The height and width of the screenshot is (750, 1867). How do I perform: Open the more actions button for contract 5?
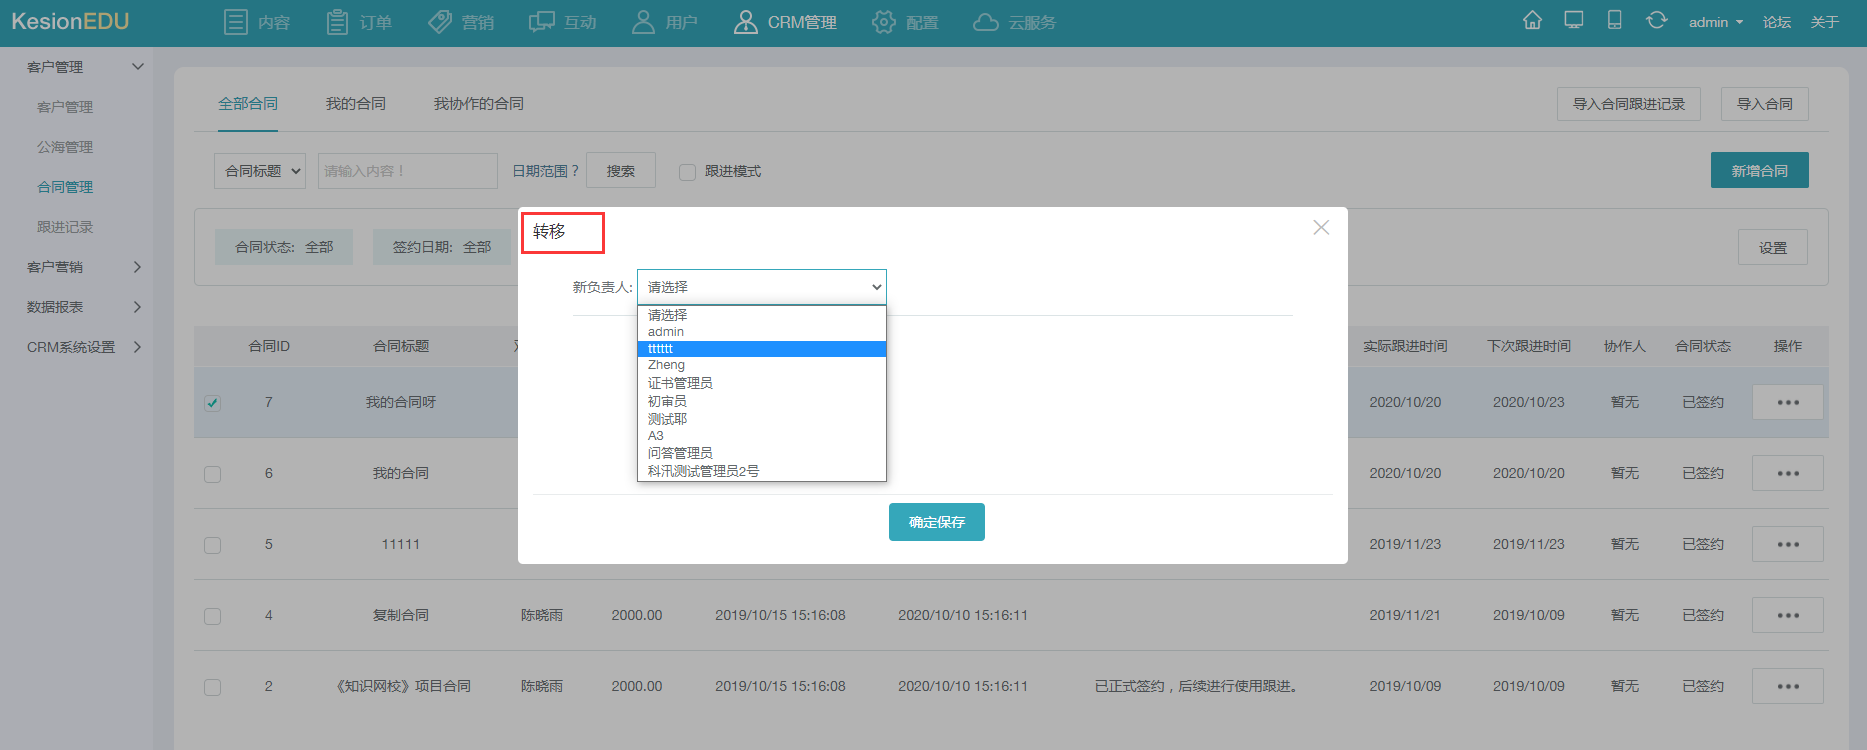click(1788, 544)
